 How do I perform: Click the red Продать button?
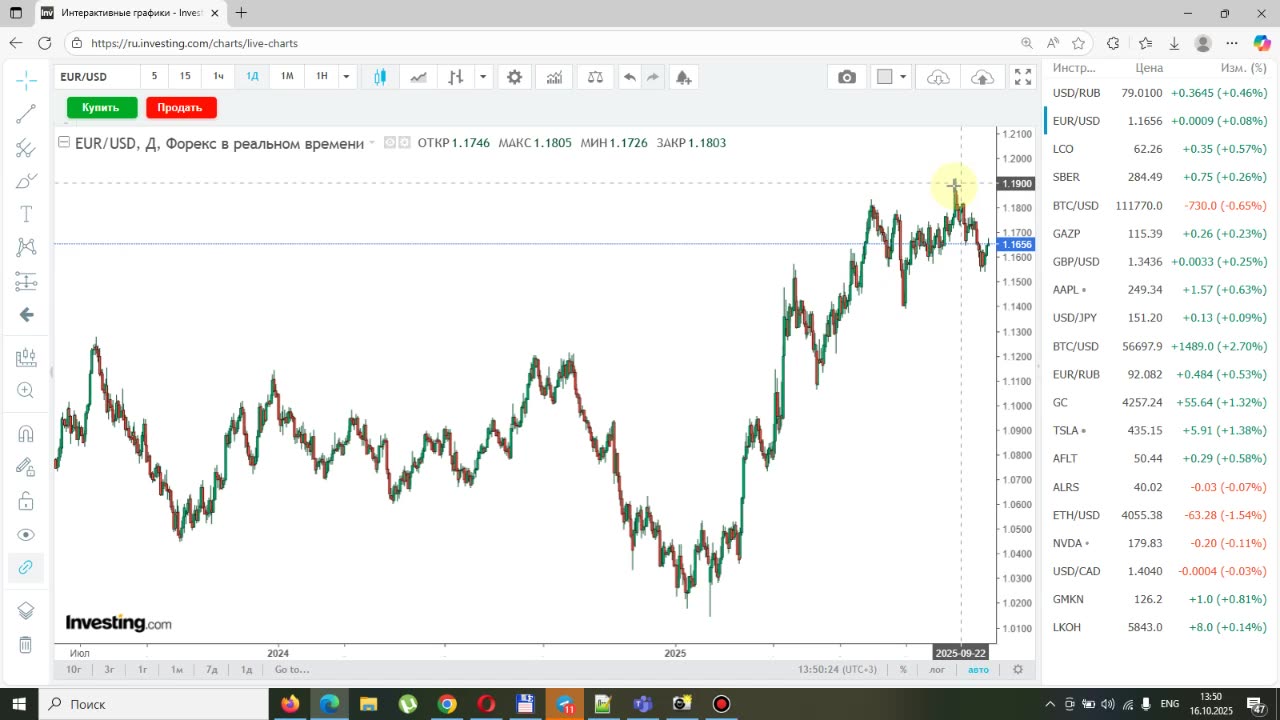click(180, 107)
